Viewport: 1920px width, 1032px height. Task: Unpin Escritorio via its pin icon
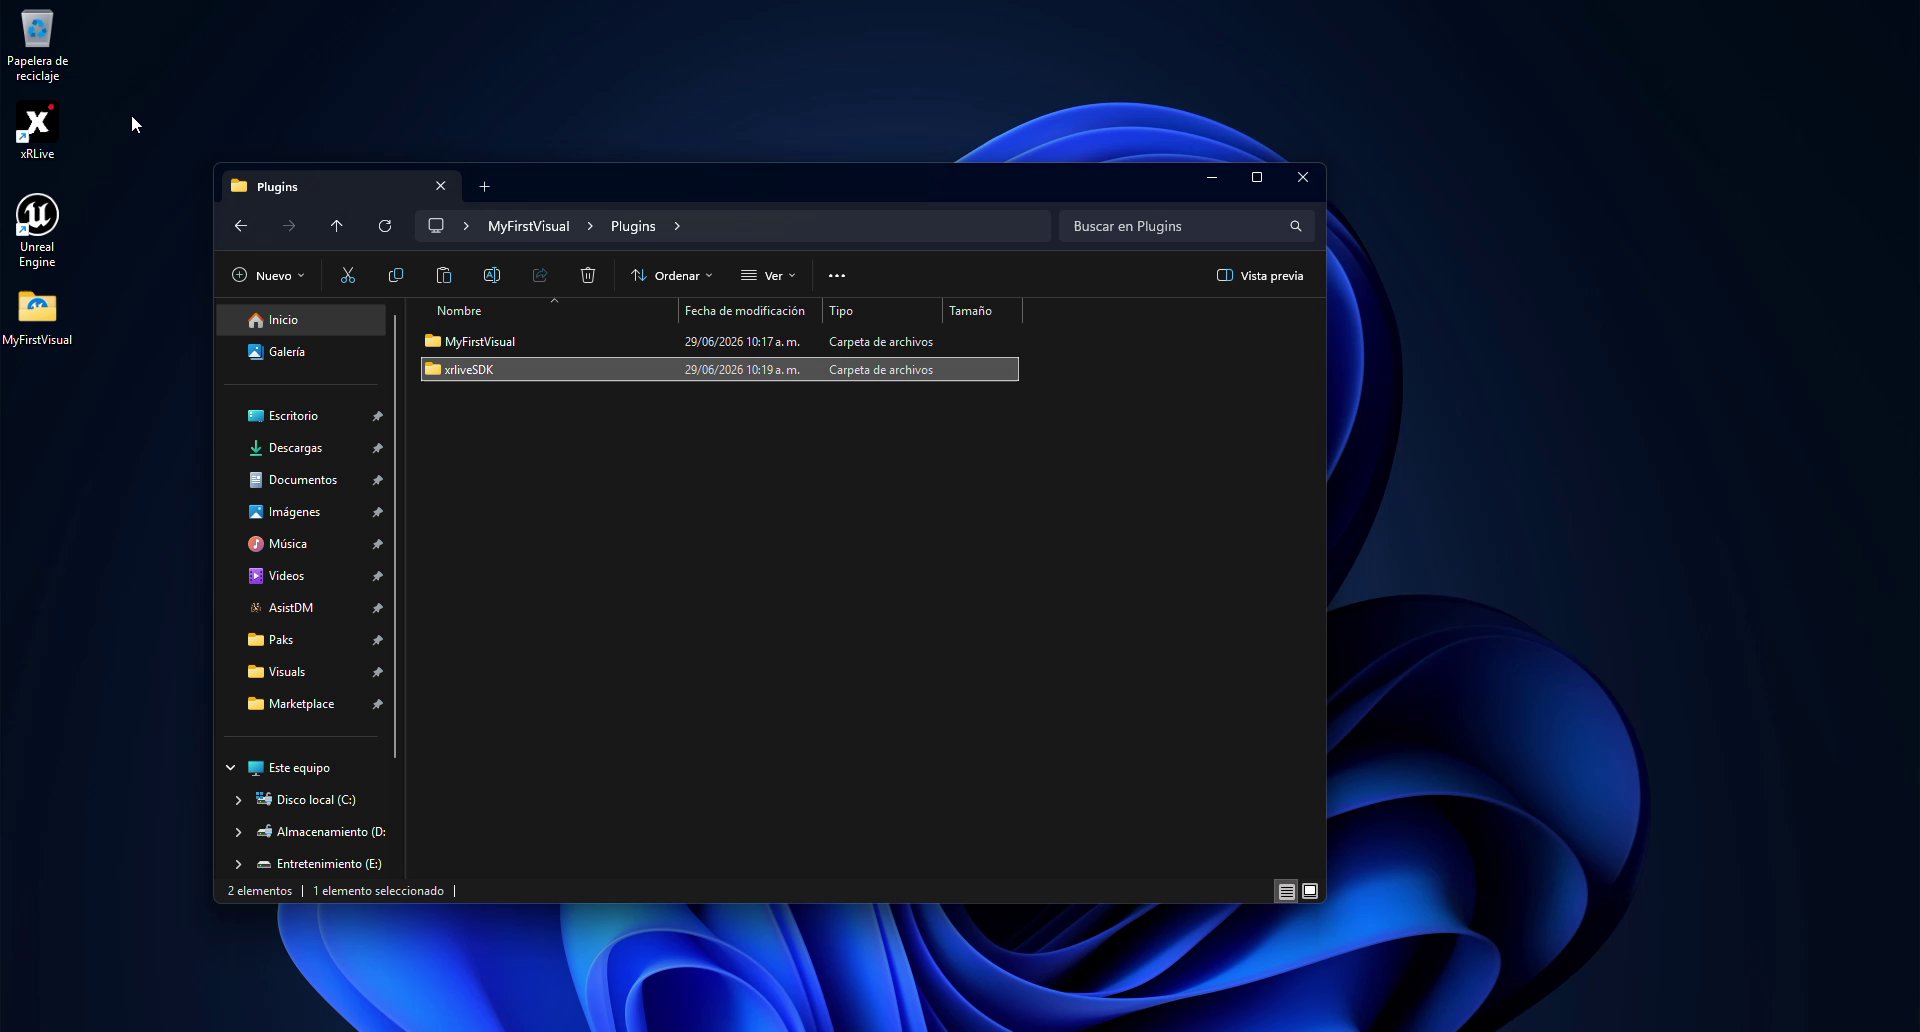(x=378, y=416)
